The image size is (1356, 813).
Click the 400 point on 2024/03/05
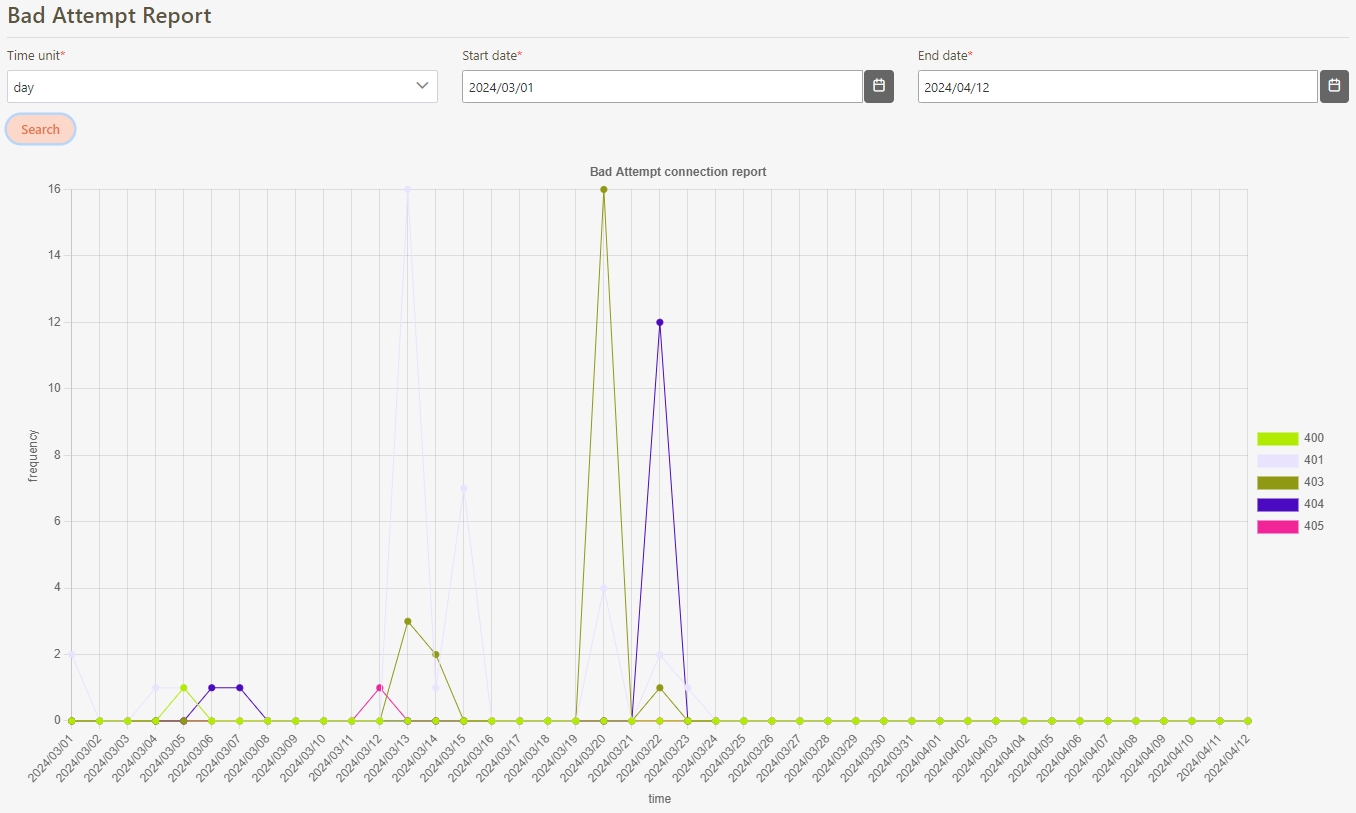click(x=184, y=688)
